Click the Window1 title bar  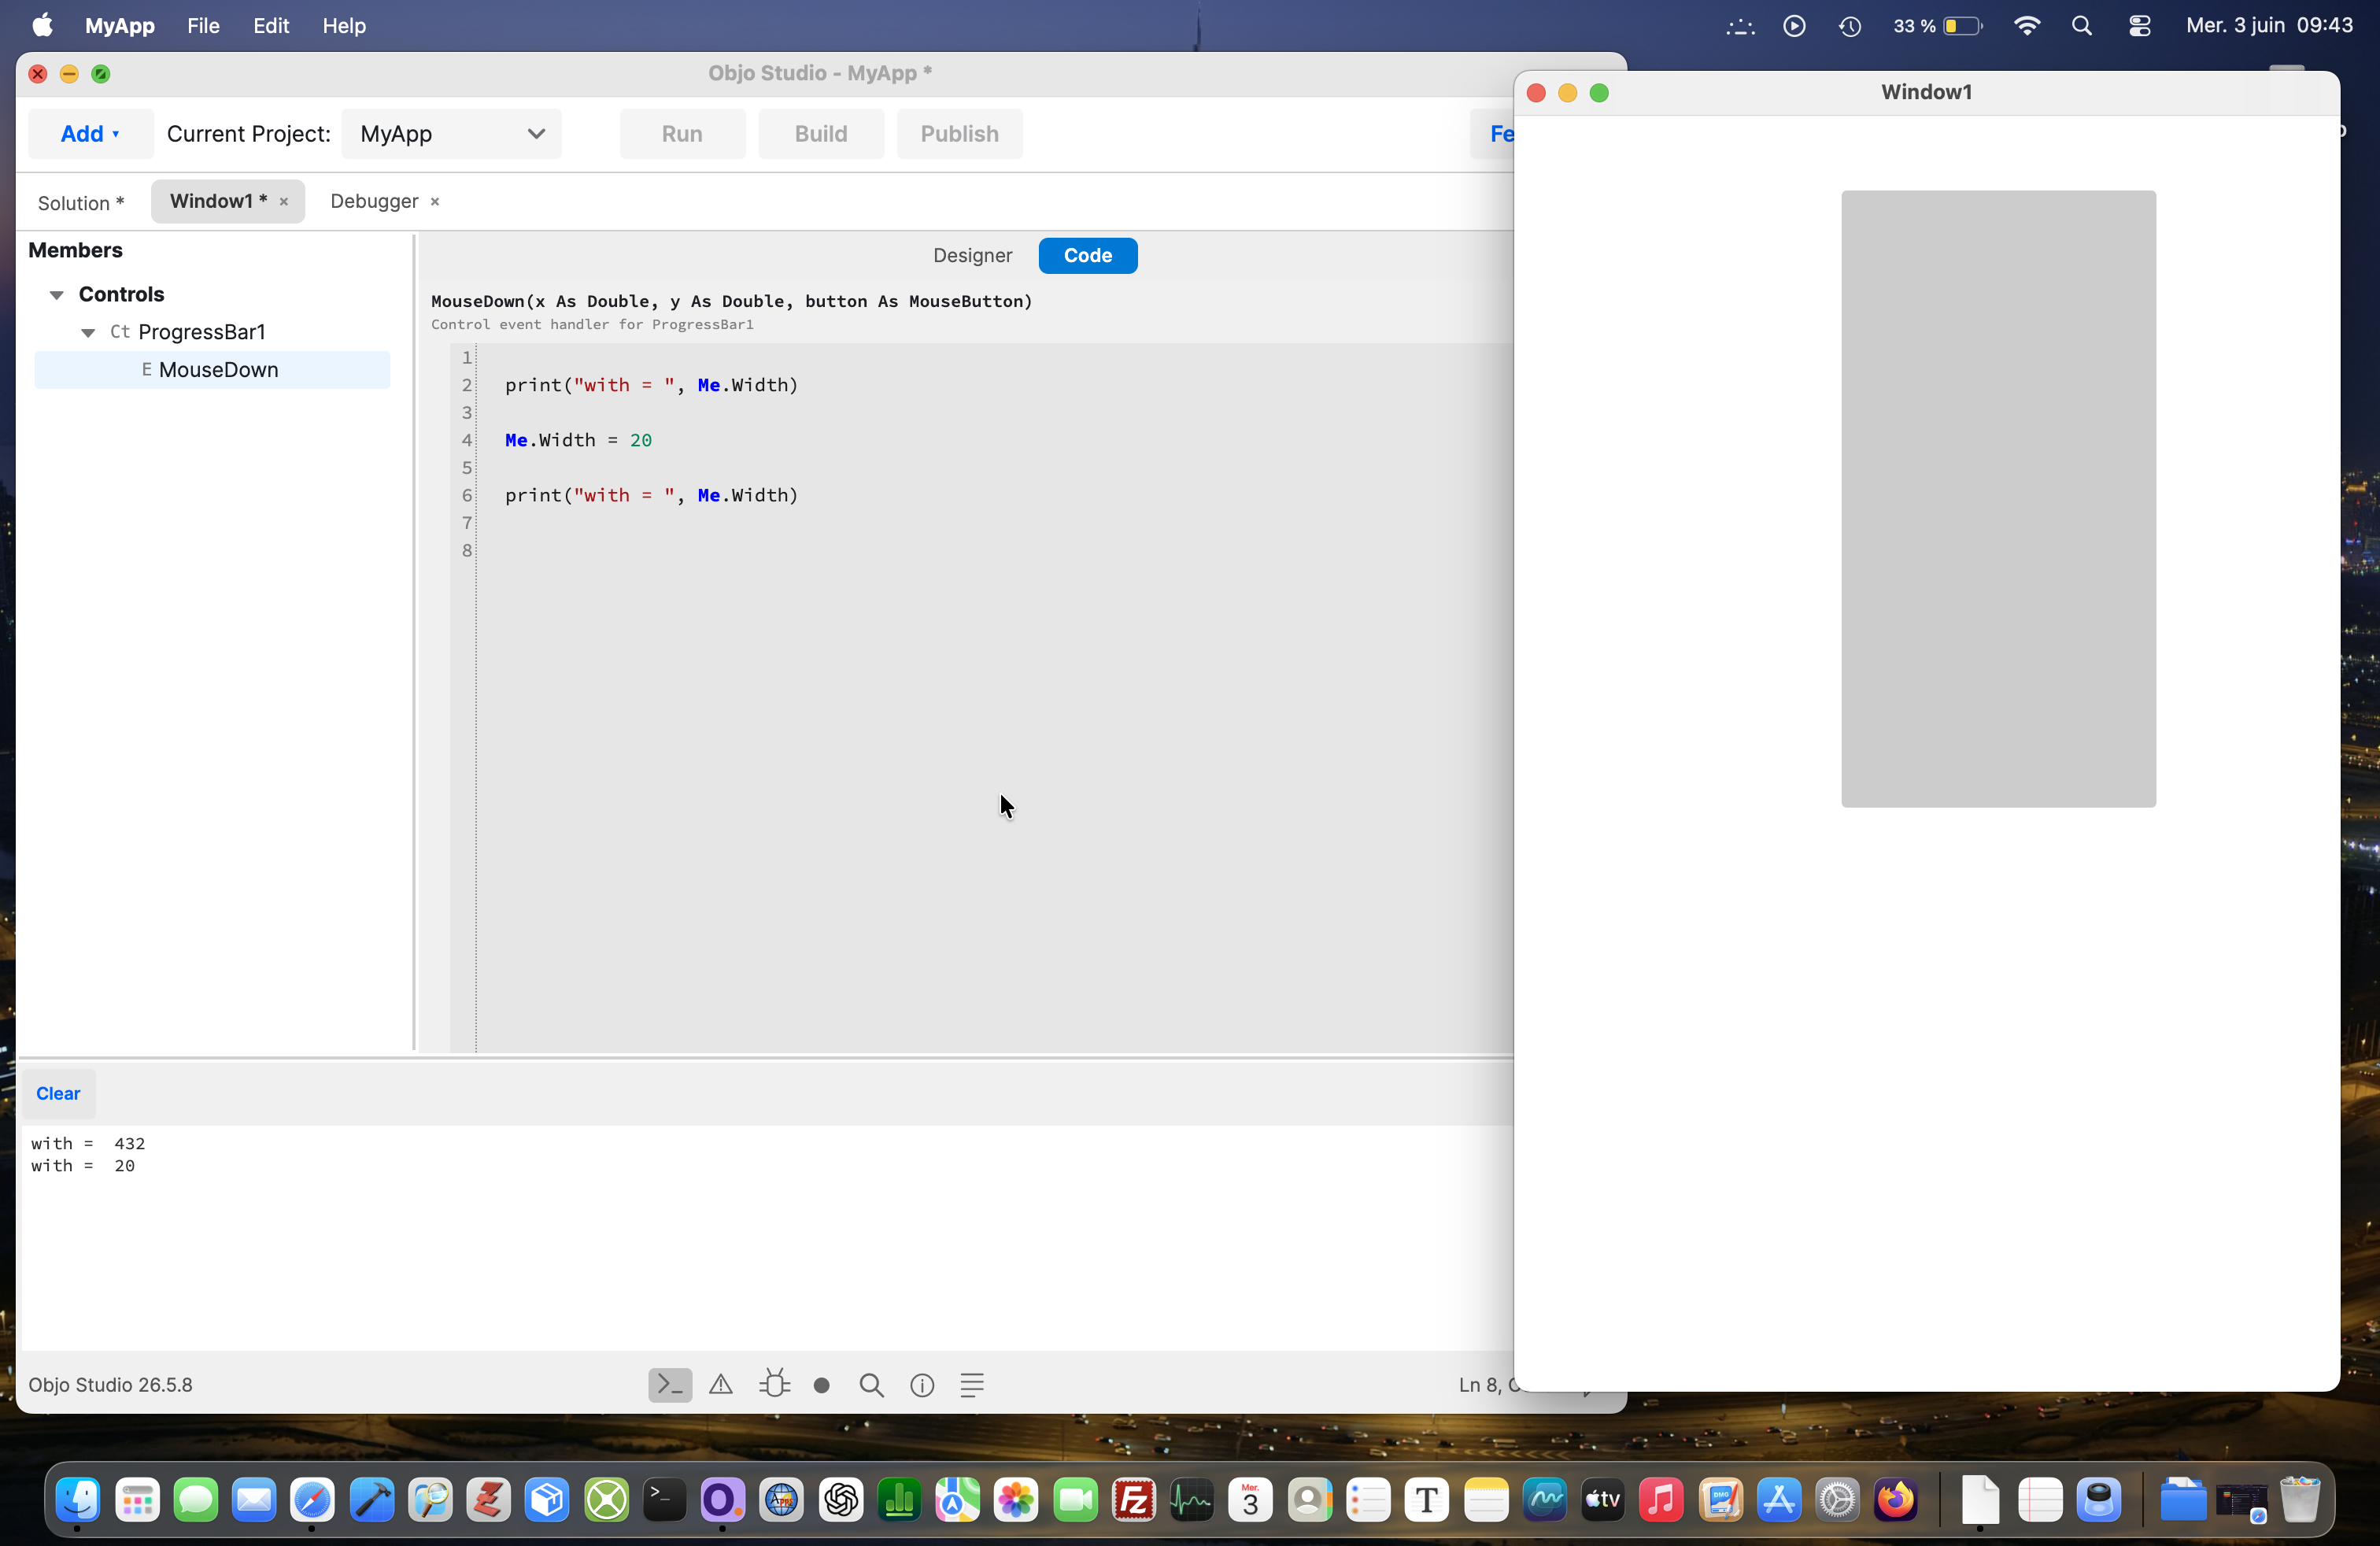click(1926, 93)
